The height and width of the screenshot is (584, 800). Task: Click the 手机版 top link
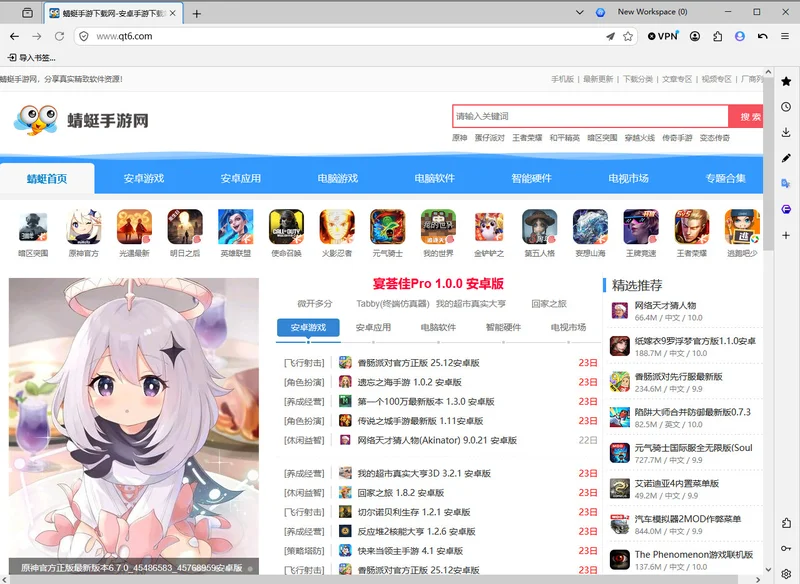pos(562,79)
